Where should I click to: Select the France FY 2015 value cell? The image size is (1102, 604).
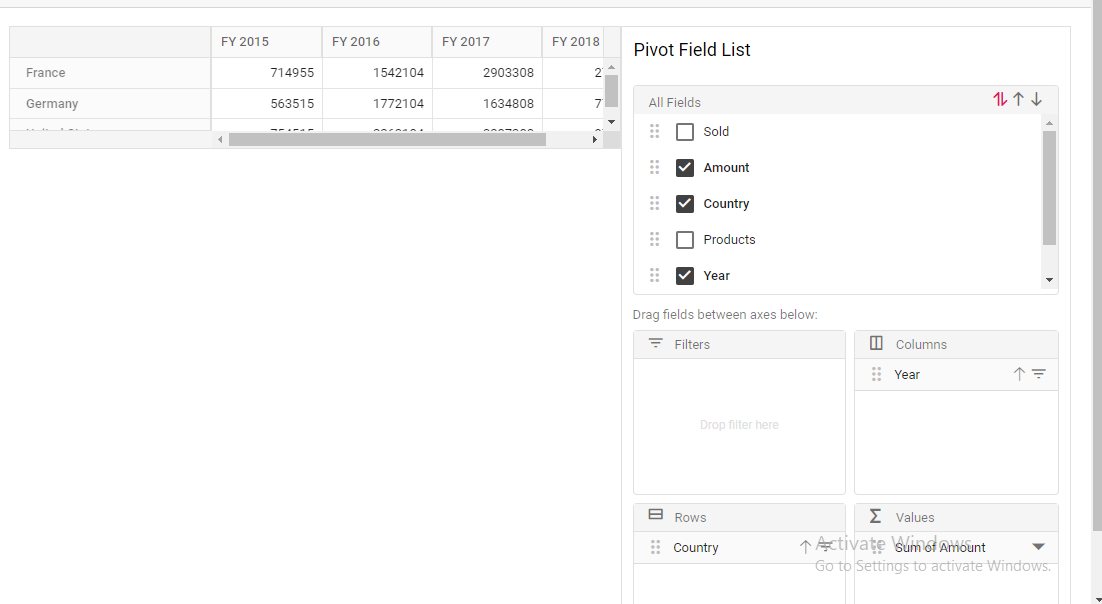click(266, 73)
